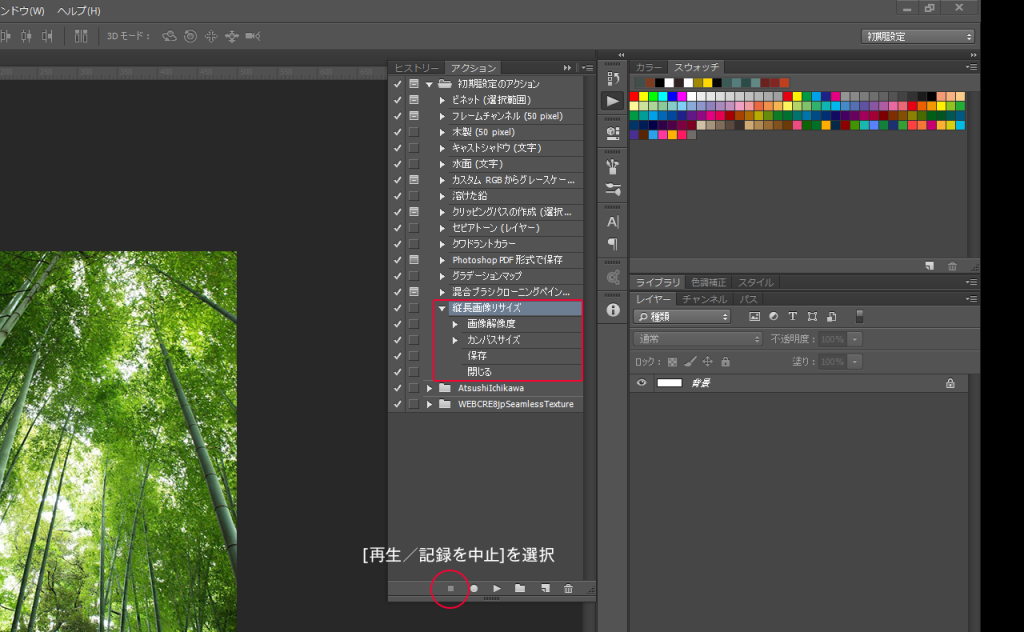
Task: Turn layer filtering on or off switch
Action: (x=859, y=317)
